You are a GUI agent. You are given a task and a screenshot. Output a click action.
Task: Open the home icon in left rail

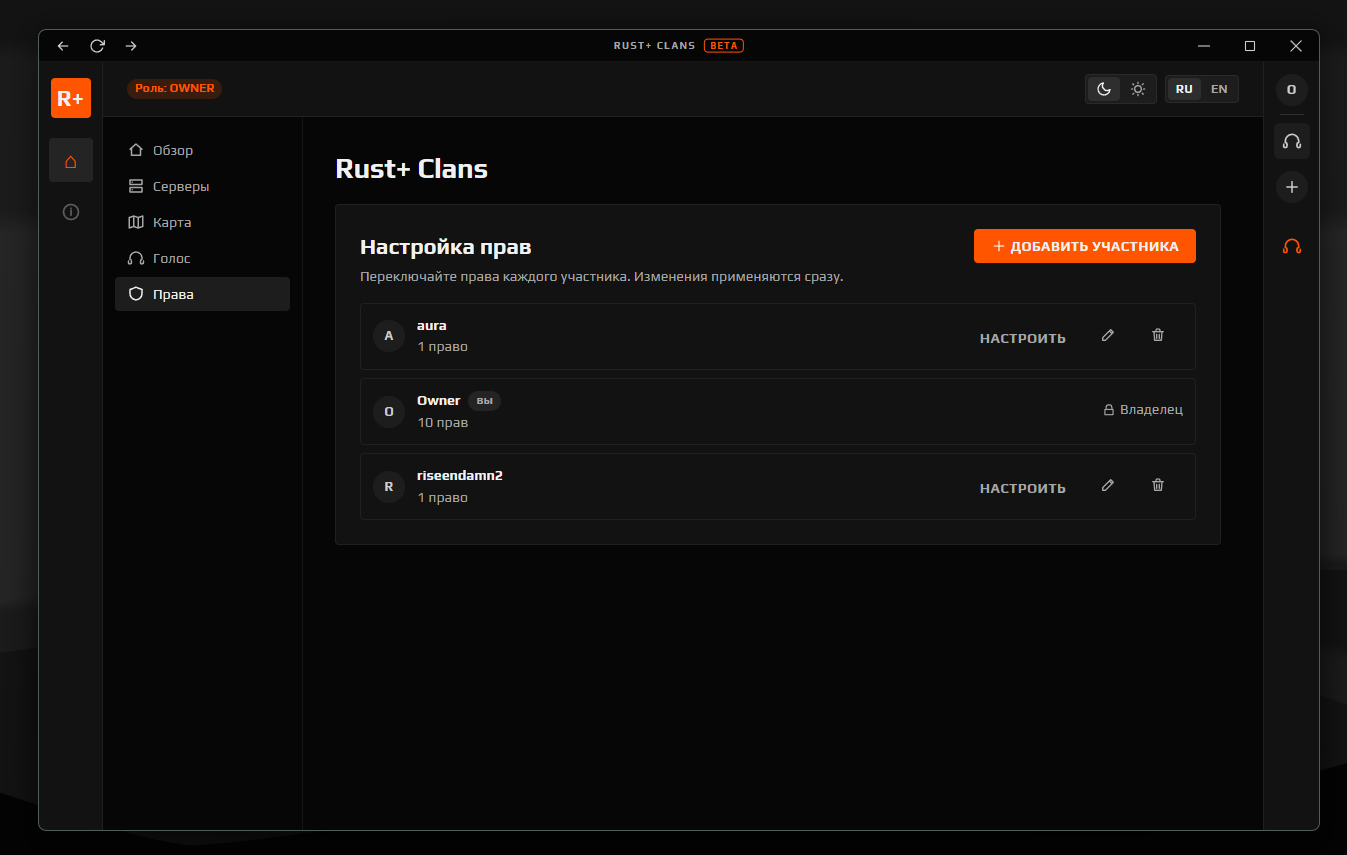(x=71, y=160)
